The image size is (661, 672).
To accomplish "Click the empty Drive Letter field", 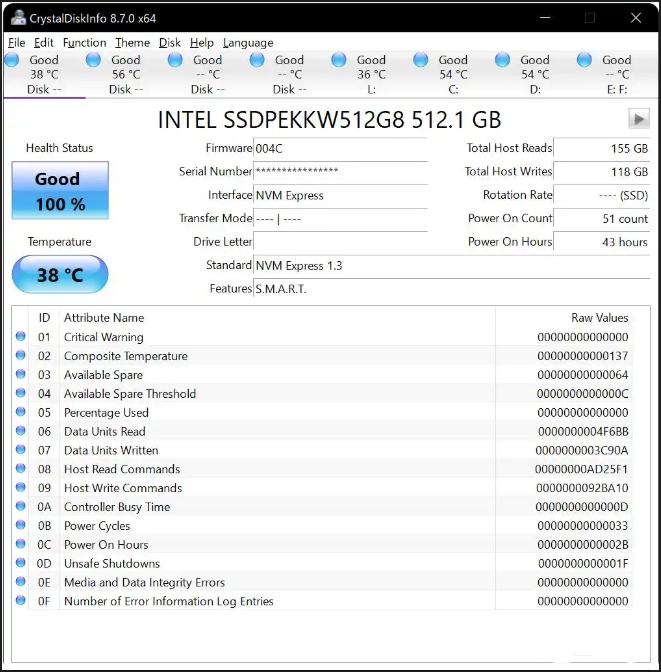I will point(340,242).
